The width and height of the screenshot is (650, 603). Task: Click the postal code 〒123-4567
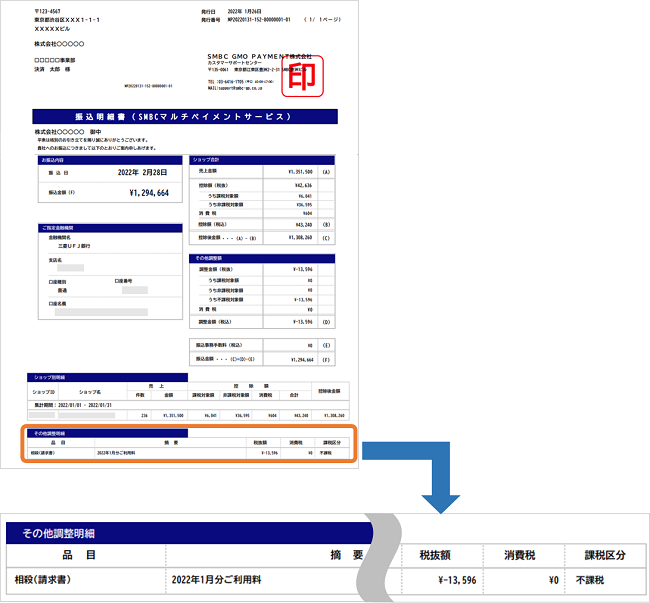point(47,11)
